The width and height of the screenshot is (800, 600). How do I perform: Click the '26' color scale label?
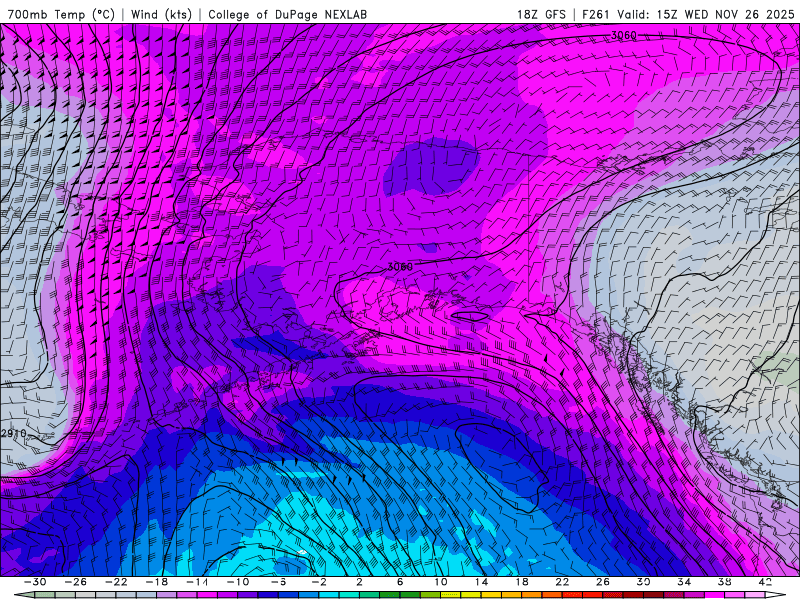(603, 582)
